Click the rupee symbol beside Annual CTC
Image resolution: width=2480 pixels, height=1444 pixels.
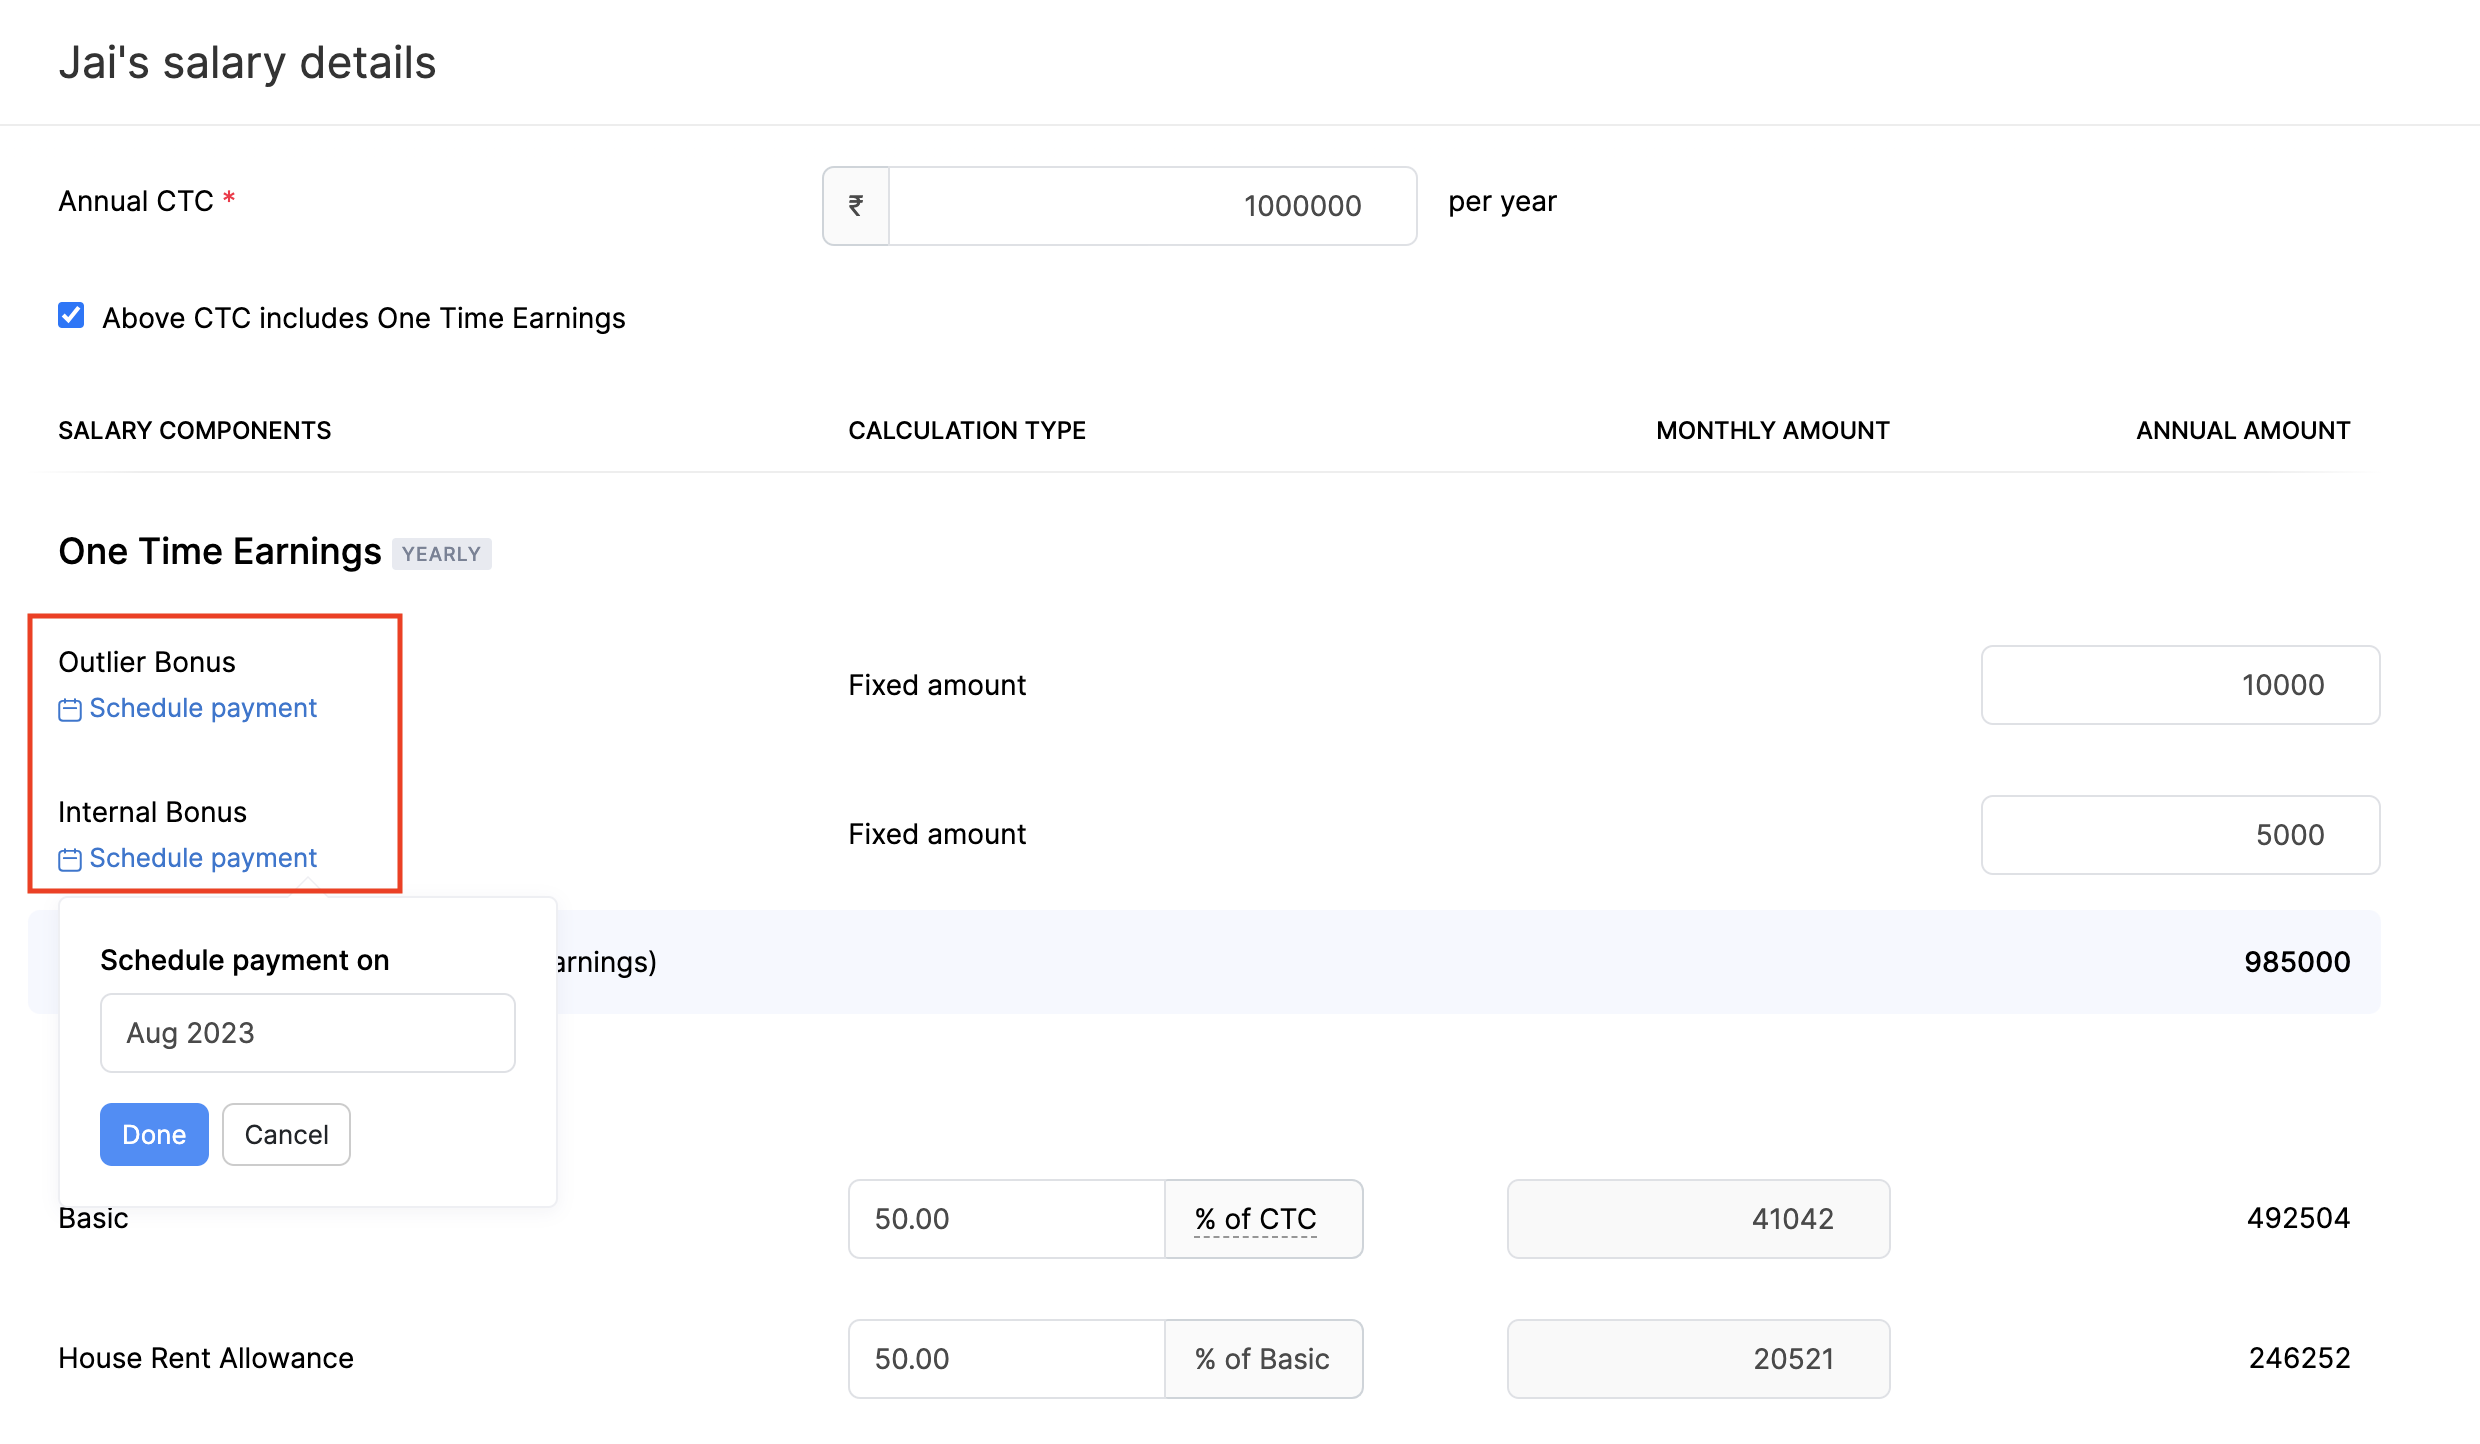856,206
